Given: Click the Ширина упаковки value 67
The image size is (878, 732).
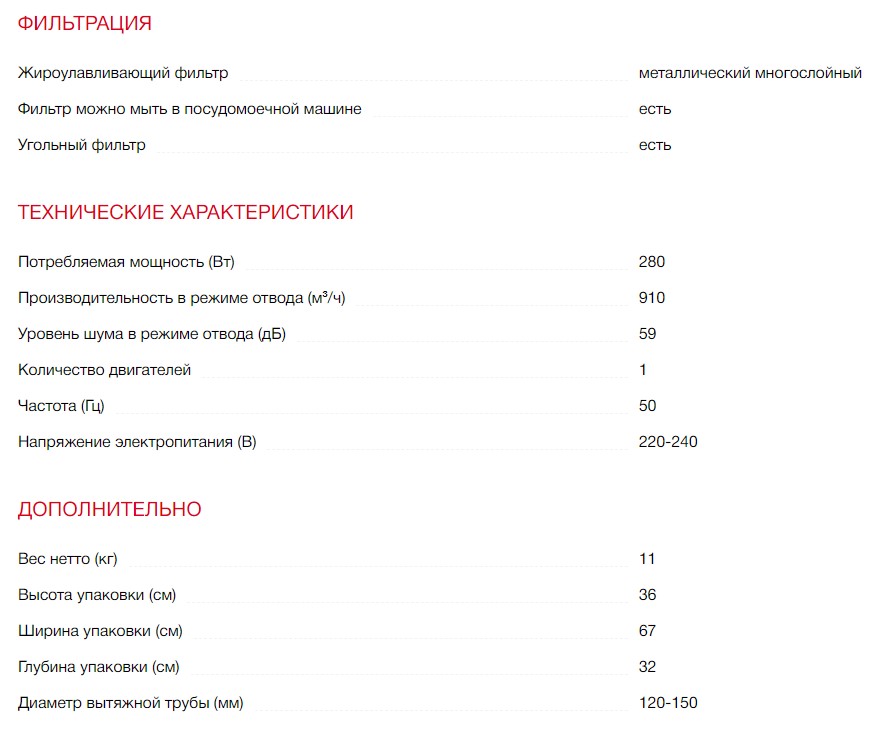Looking at the screenshot, I should [x=648, y=631].
